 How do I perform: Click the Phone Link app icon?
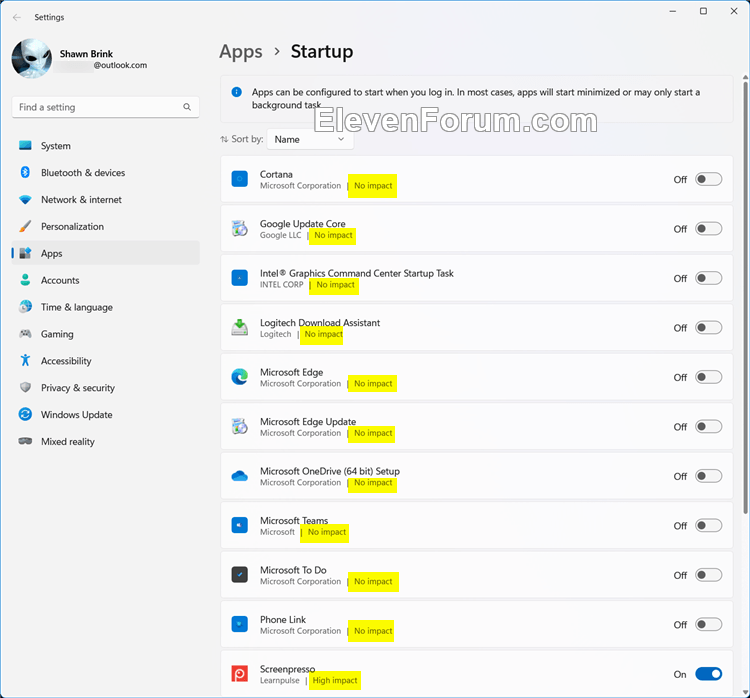pos(240,624)
